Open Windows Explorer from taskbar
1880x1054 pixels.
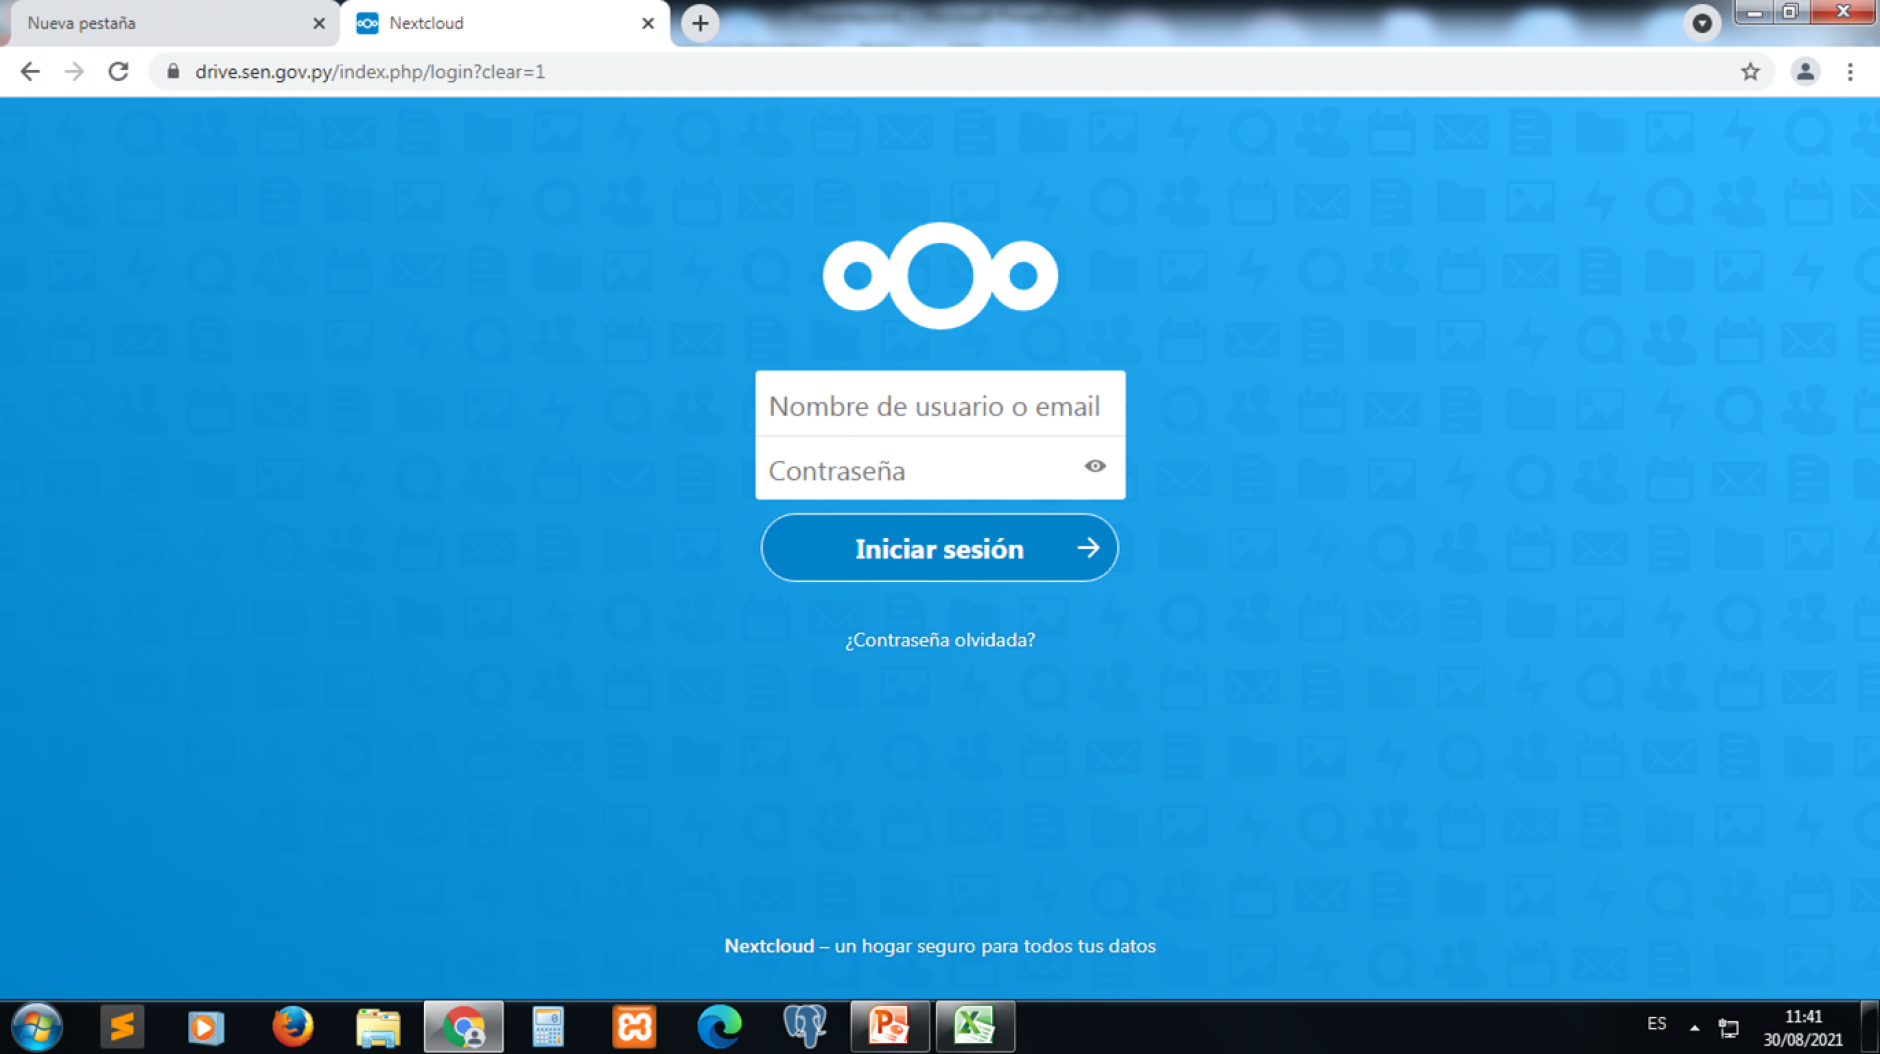[x=378, y=1027]
